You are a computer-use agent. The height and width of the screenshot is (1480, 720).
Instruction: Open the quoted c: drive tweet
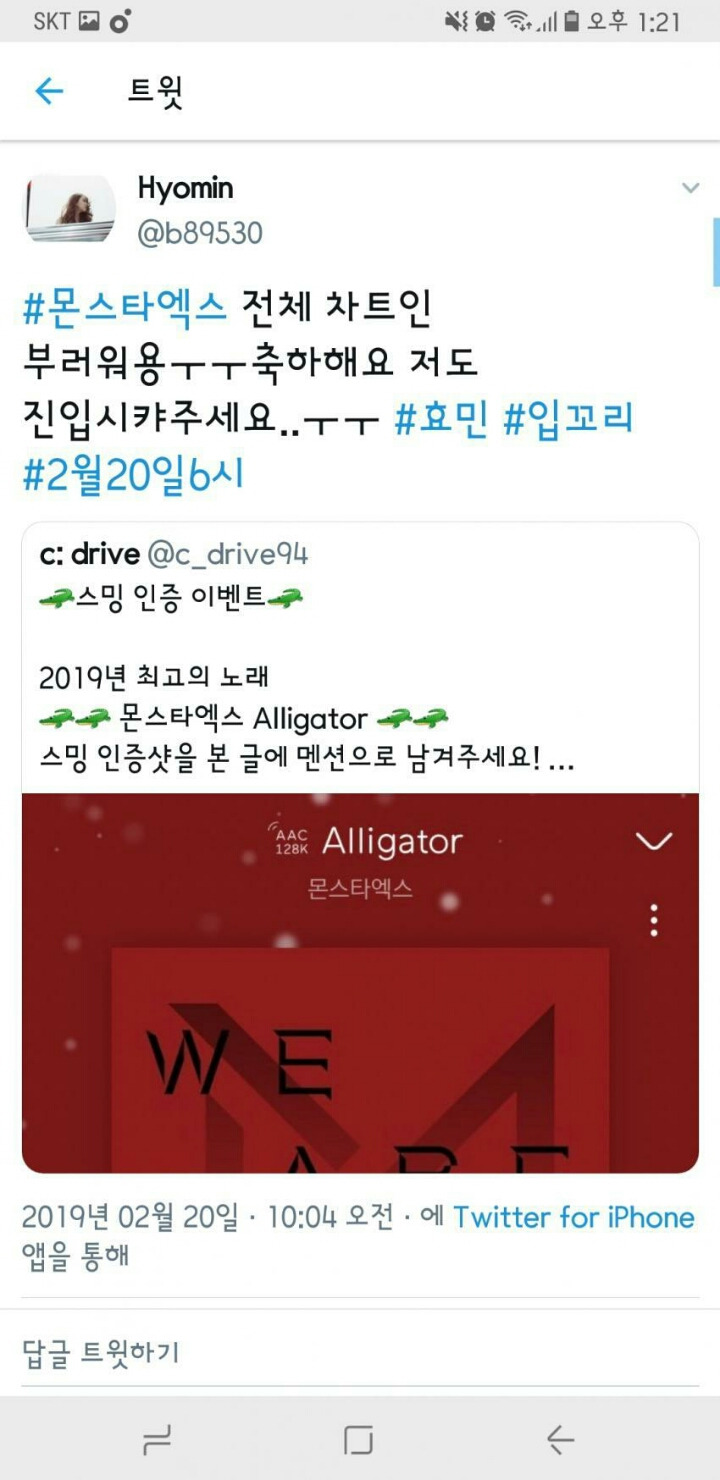pyautogui.click(x=360, y=659)
